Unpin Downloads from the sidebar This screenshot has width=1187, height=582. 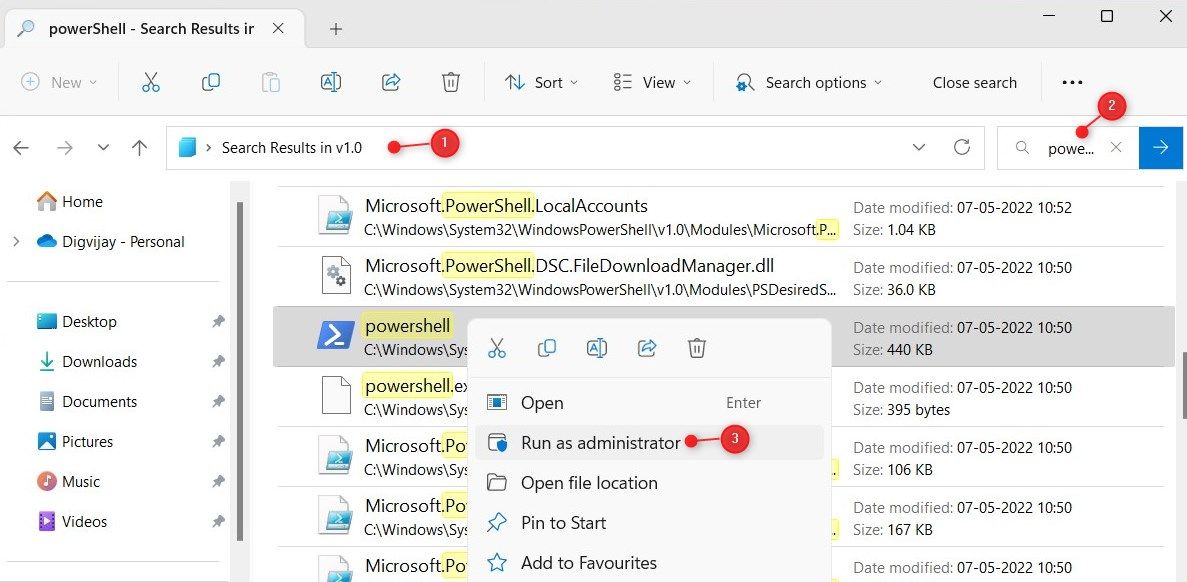coord(218,361)
